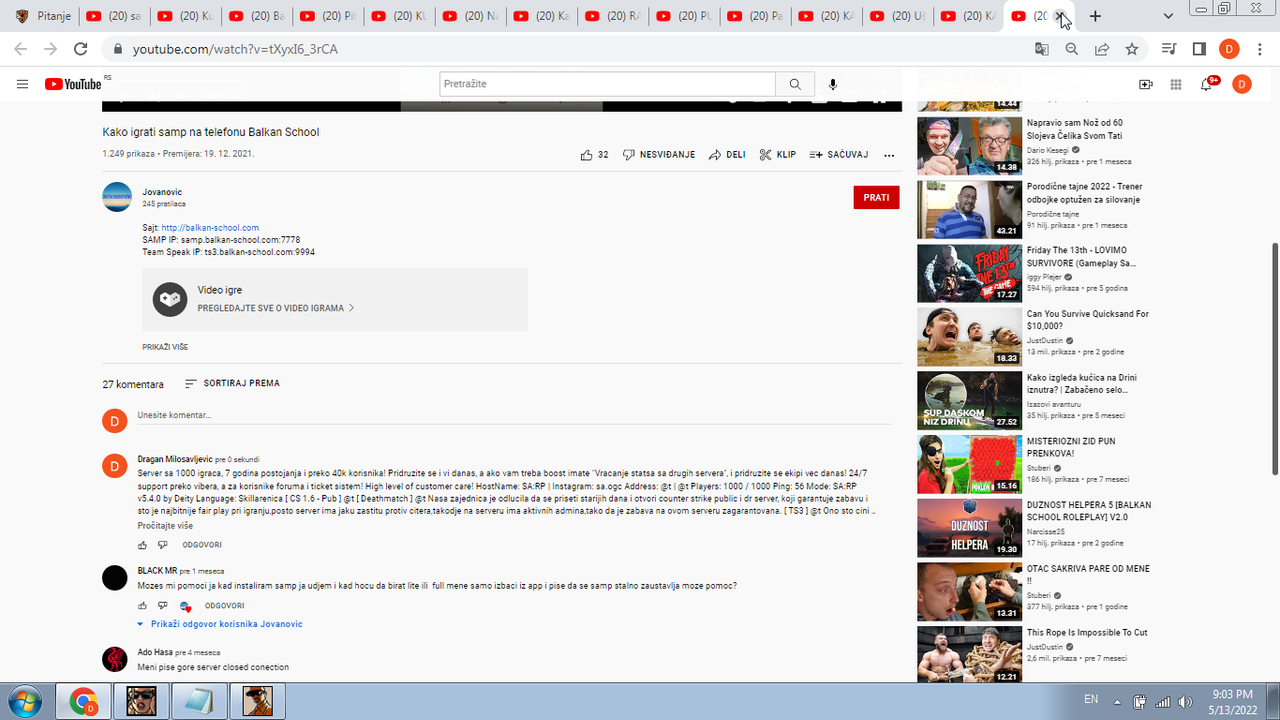Go back in Chrome

(x=21, y=49)
